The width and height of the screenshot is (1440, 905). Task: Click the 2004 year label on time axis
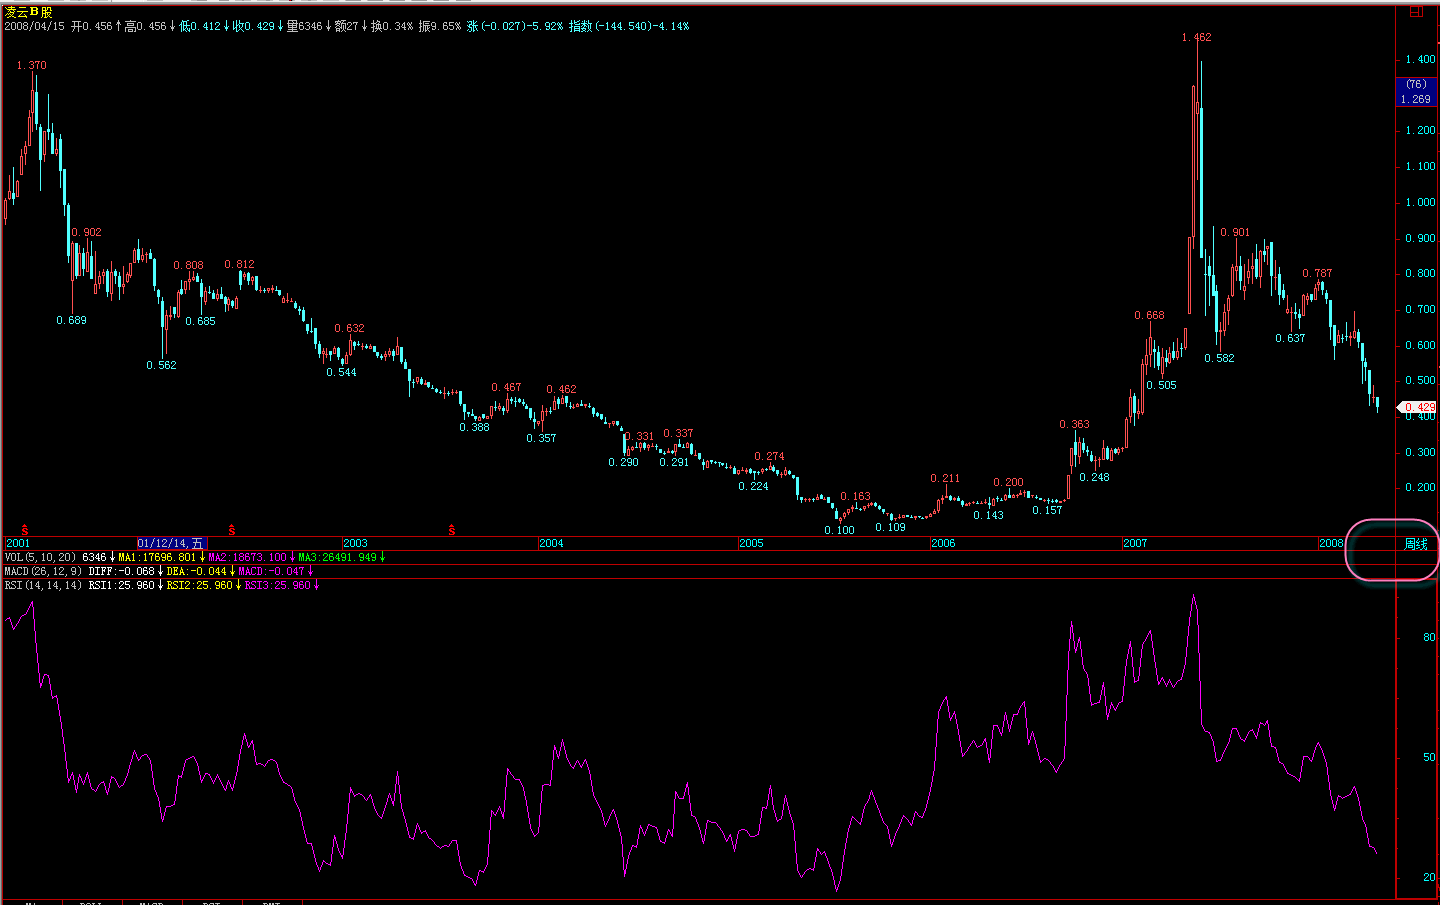(551, 544)
